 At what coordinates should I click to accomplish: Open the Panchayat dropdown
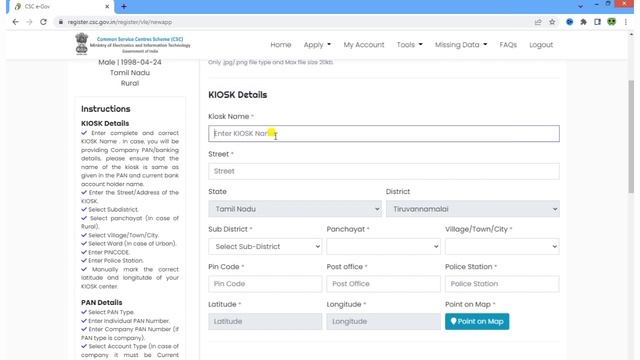click(383, 246)
